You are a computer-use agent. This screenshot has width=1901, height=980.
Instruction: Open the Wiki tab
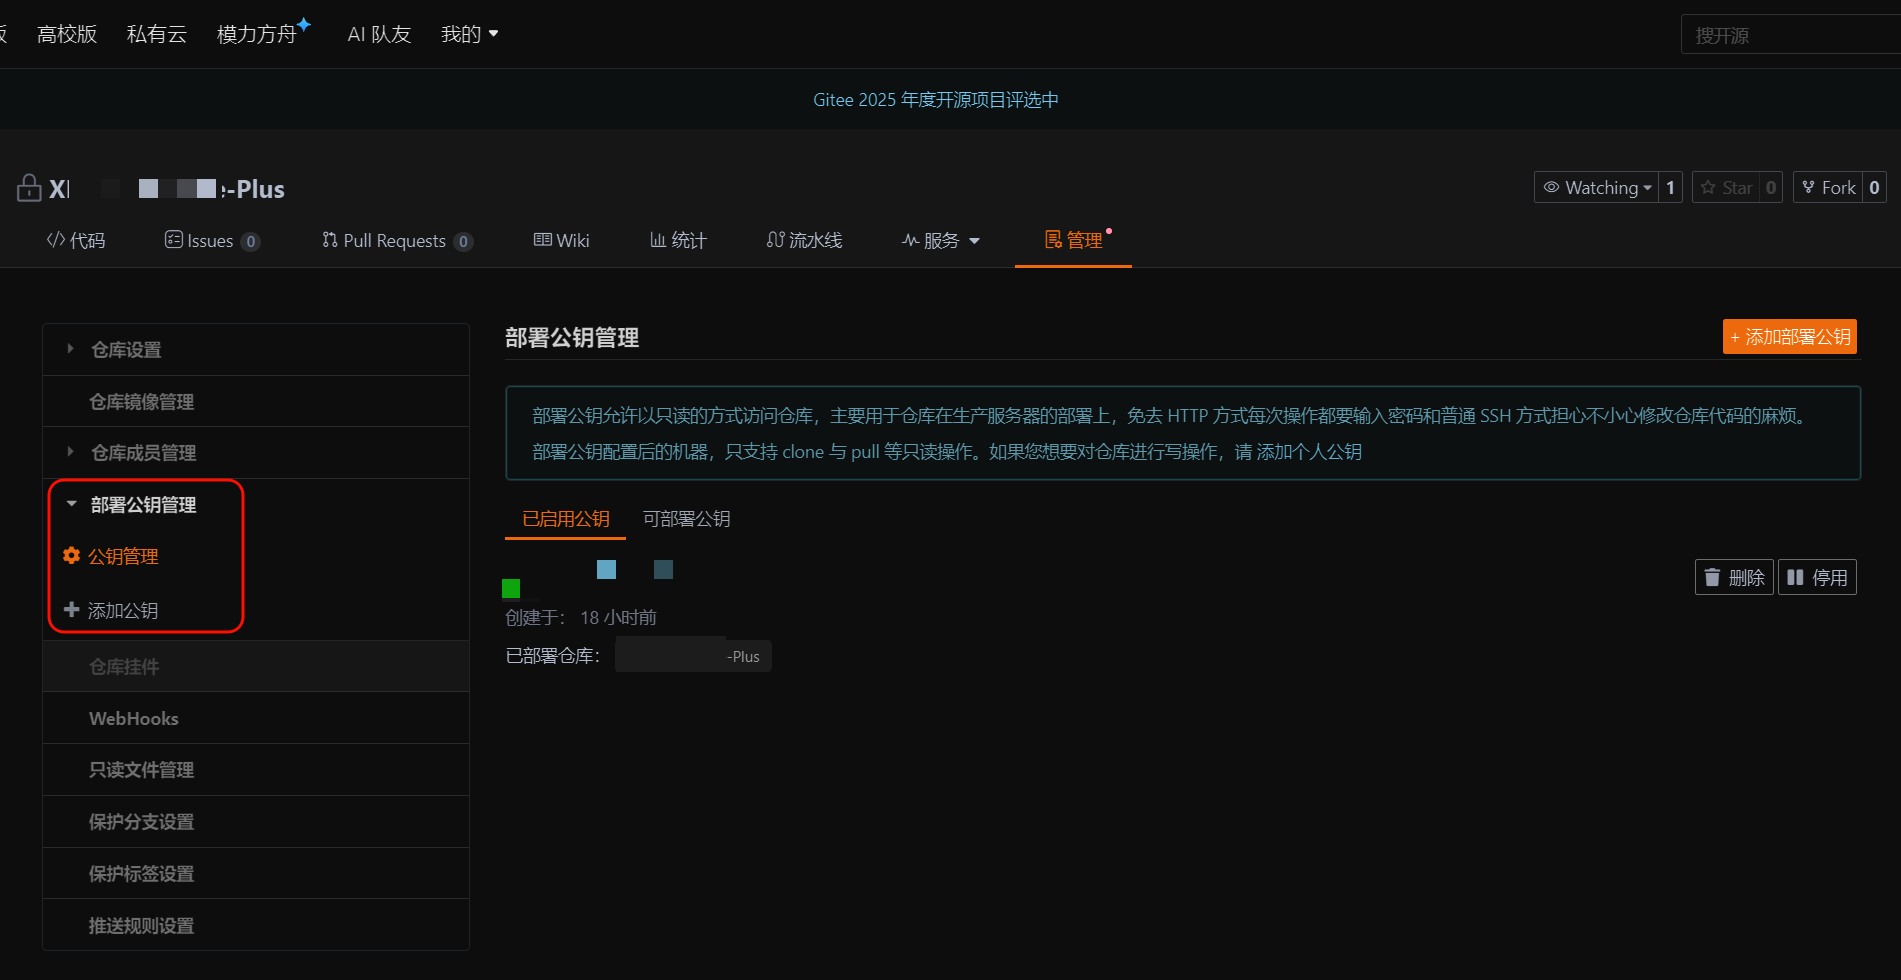561,240
